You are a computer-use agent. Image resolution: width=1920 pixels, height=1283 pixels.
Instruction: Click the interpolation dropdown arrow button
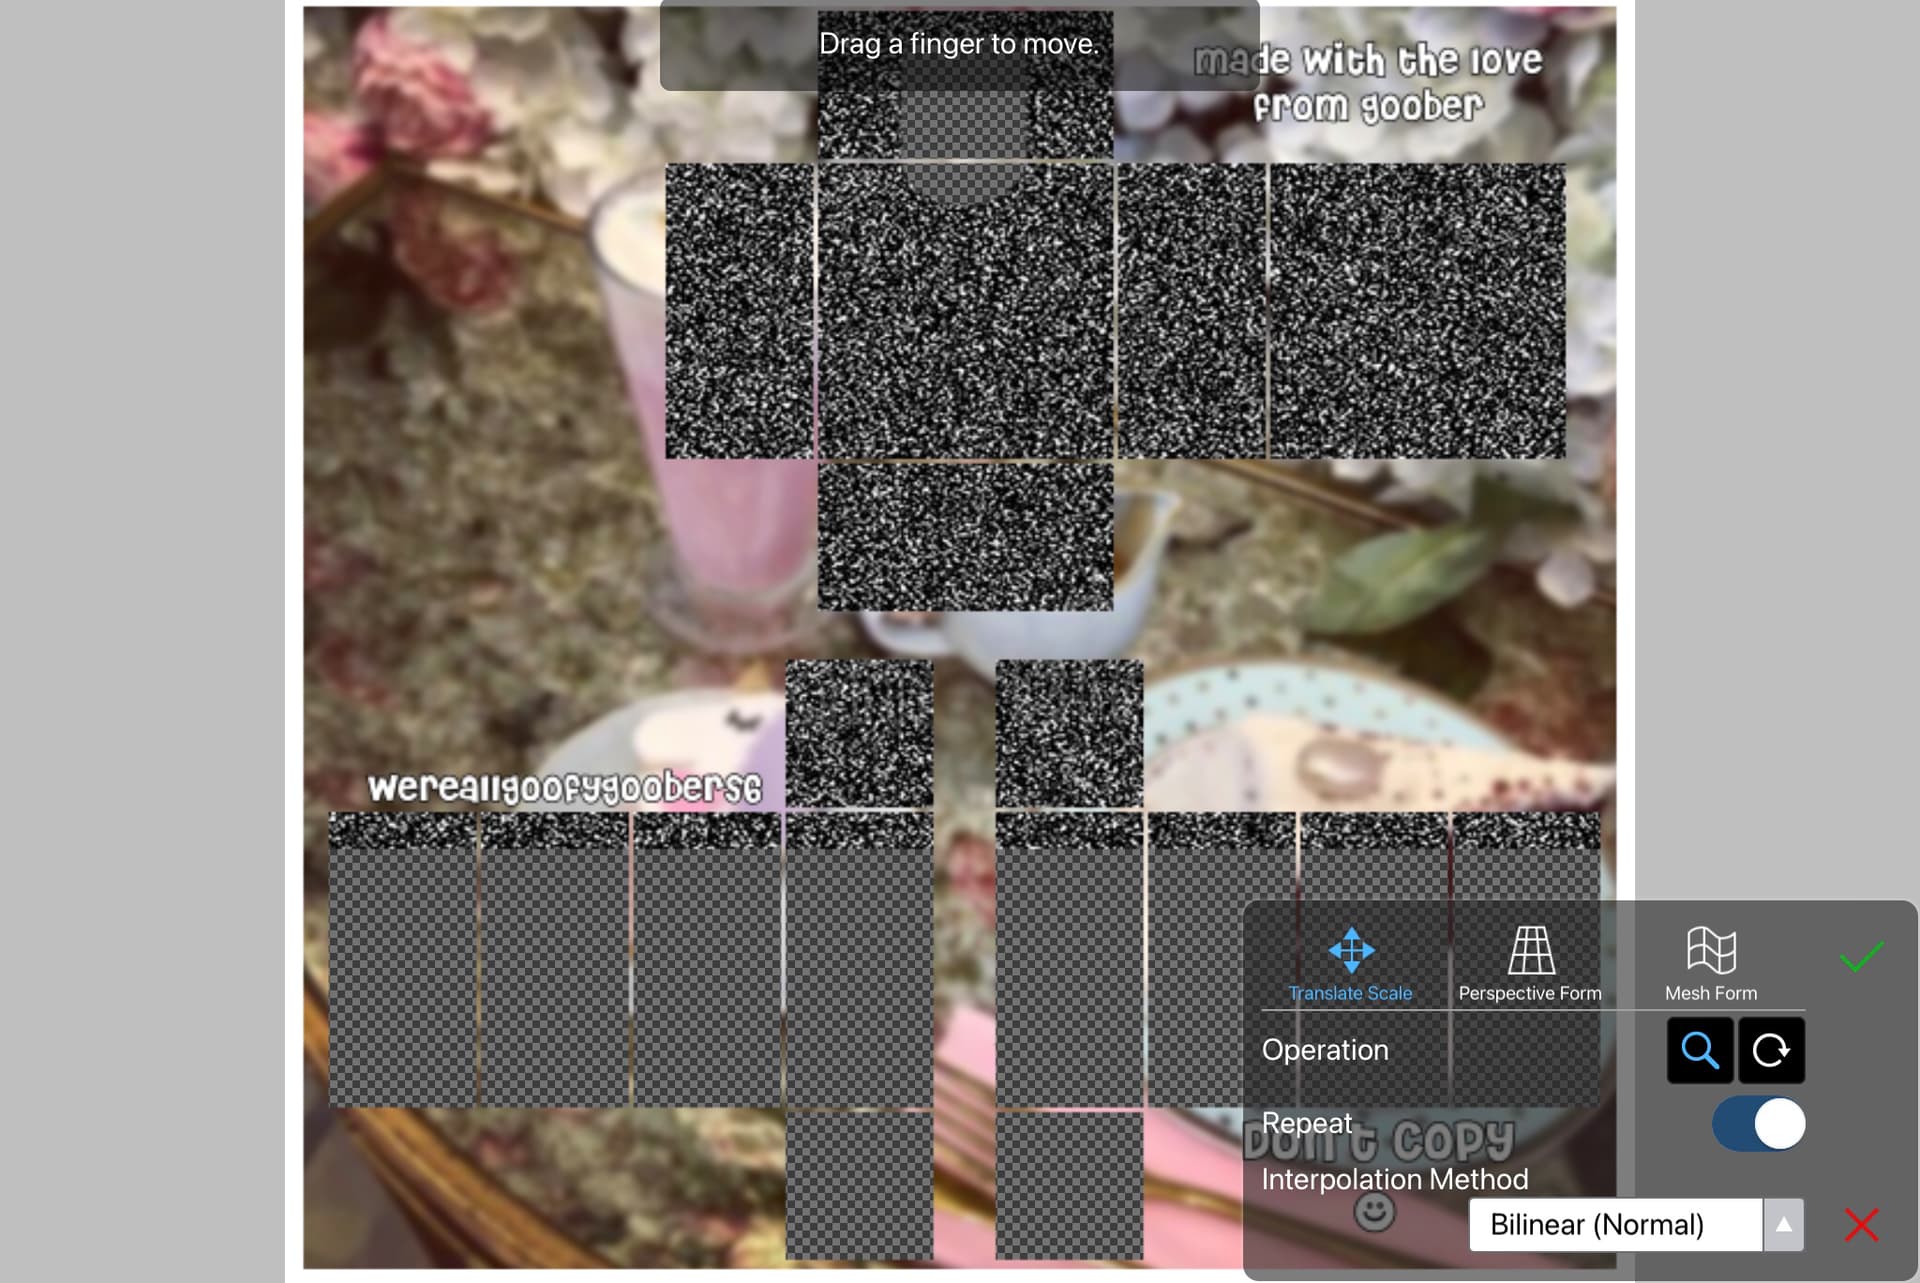1783,1224
